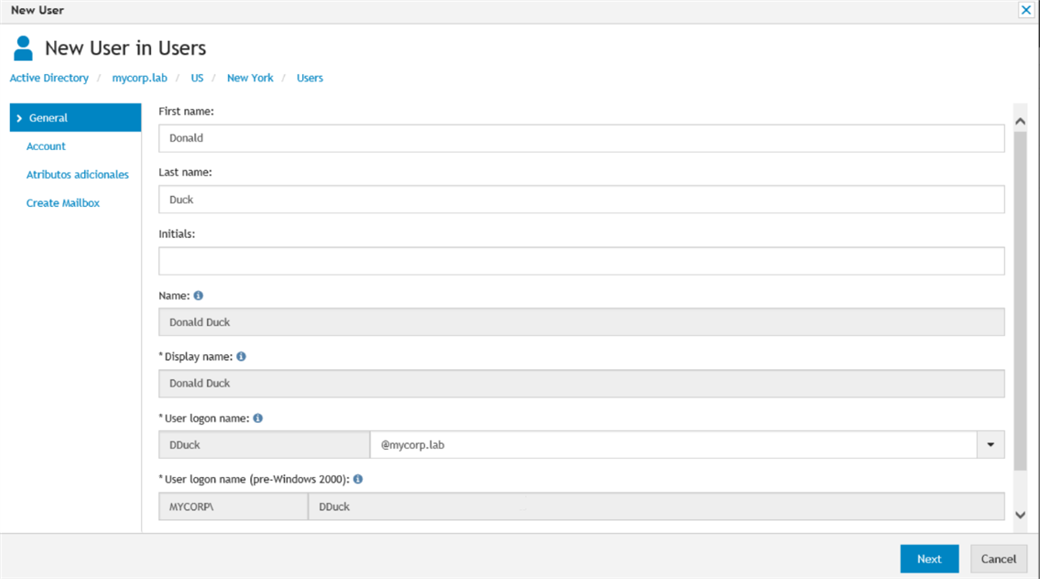Go to the US breadcrumb link
1040x579 pixels.
pos(197,78)
